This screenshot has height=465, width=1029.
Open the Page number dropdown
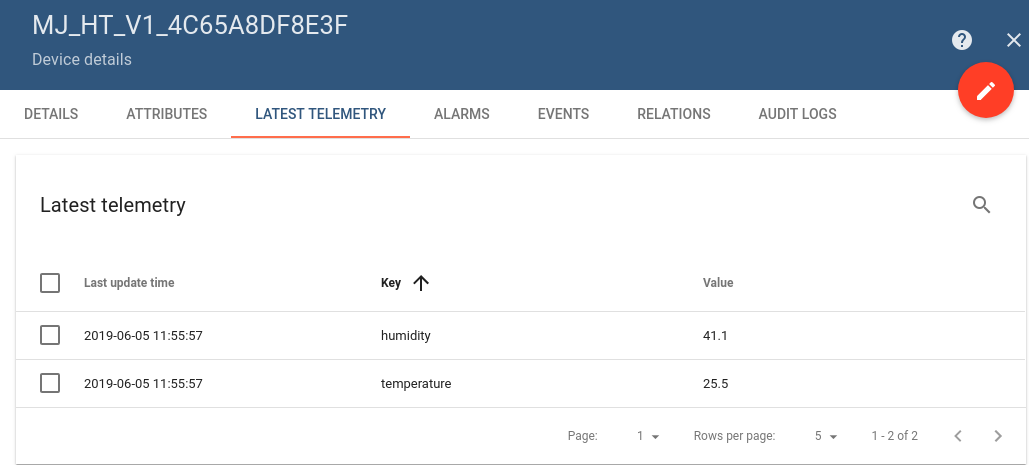649,436
